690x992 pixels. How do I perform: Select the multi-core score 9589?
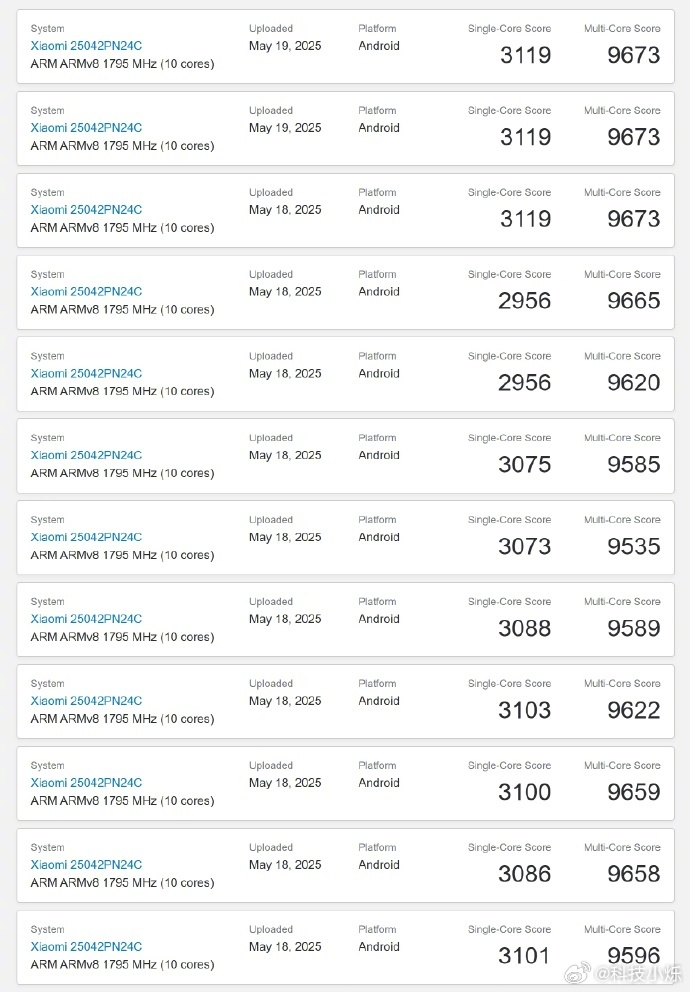click(x=634, y=628)
